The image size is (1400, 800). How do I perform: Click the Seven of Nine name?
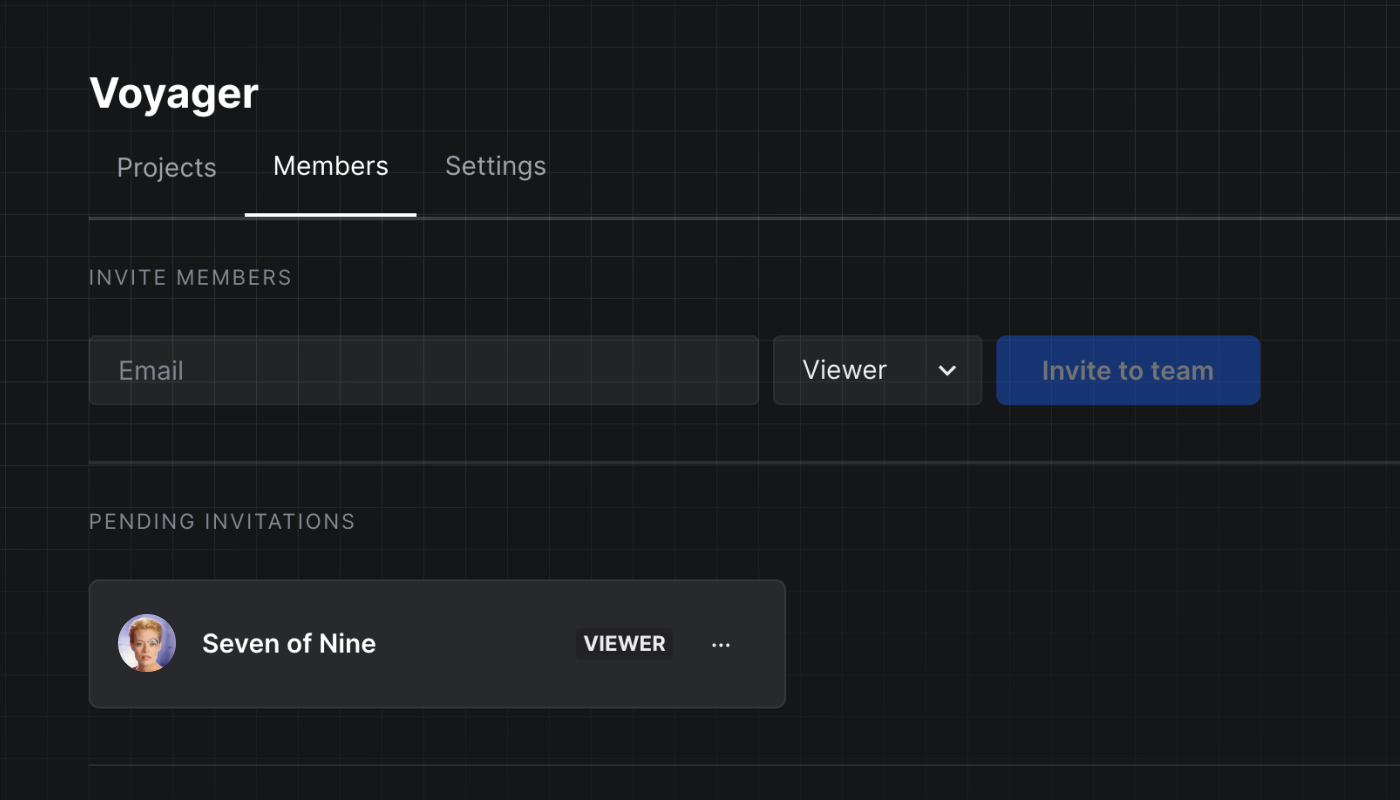tap(289, 644)
